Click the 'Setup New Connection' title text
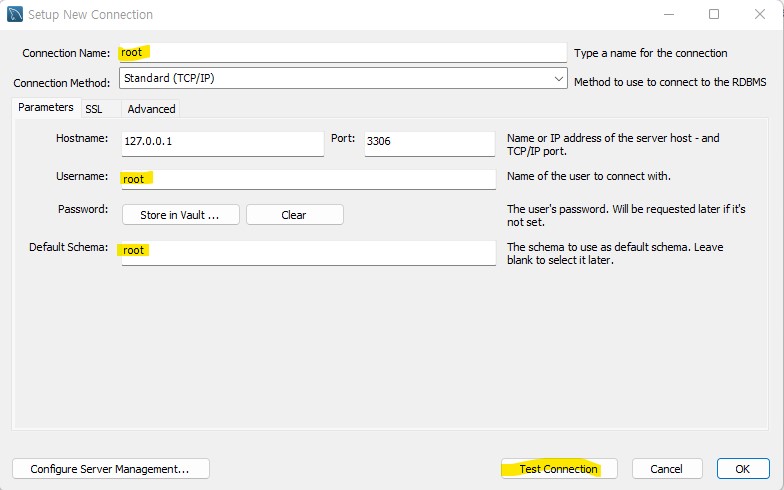The height and width of the screenshot is (490, 784). pyautogui.click(x=90, y=14)
